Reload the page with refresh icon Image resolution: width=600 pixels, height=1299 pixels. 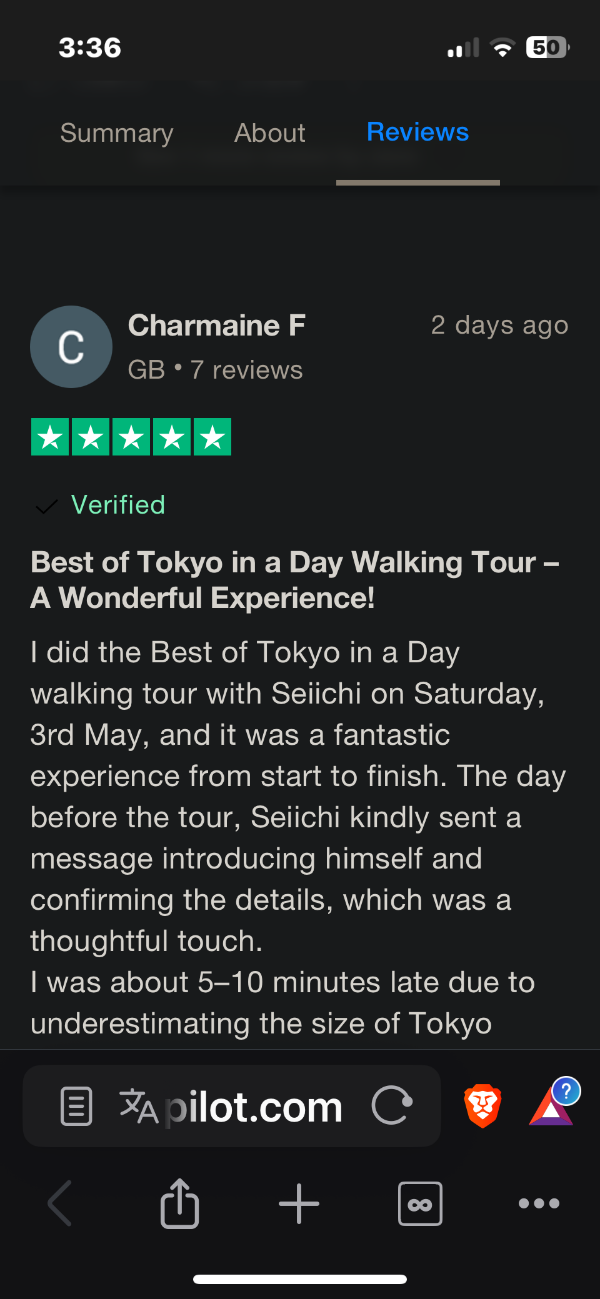[391, 1106]
